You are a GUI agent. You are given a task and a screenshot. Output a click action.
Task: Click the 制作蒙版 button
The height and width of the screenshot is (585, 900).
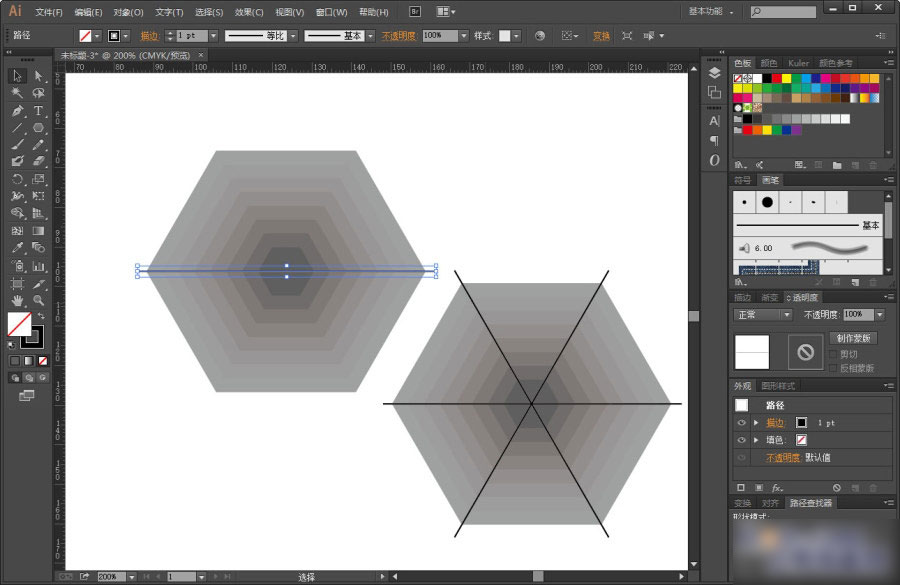(x=853, y=338)
